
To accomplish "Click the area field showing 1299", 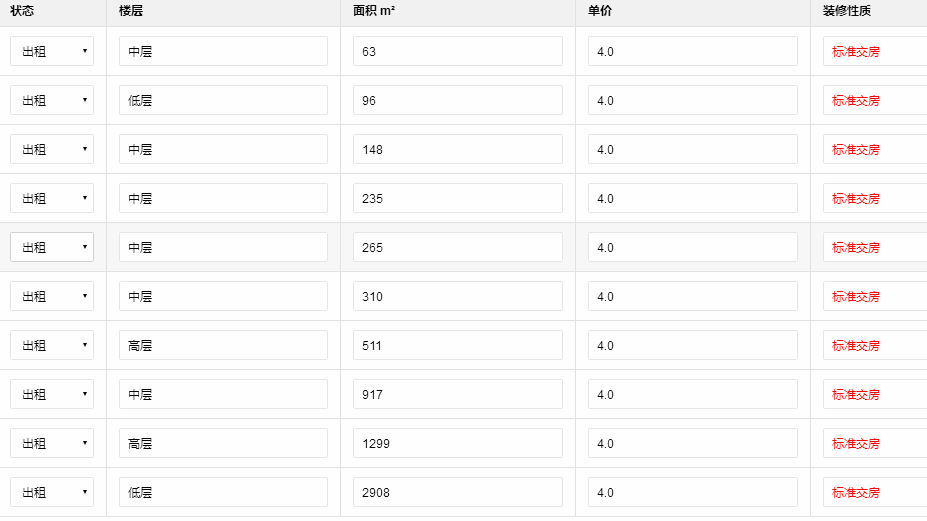I will point(457,443).
